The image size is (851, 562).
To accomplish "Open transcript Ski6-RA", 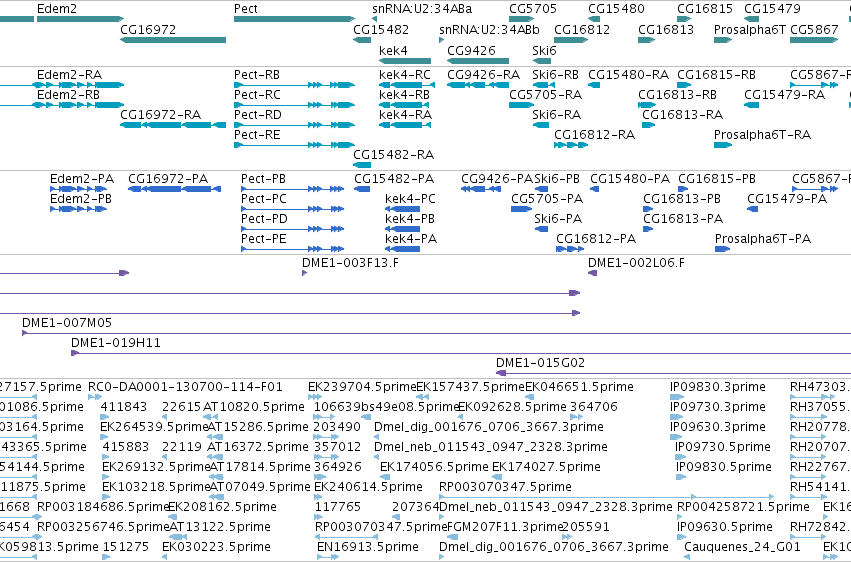I will coord(541,125).
